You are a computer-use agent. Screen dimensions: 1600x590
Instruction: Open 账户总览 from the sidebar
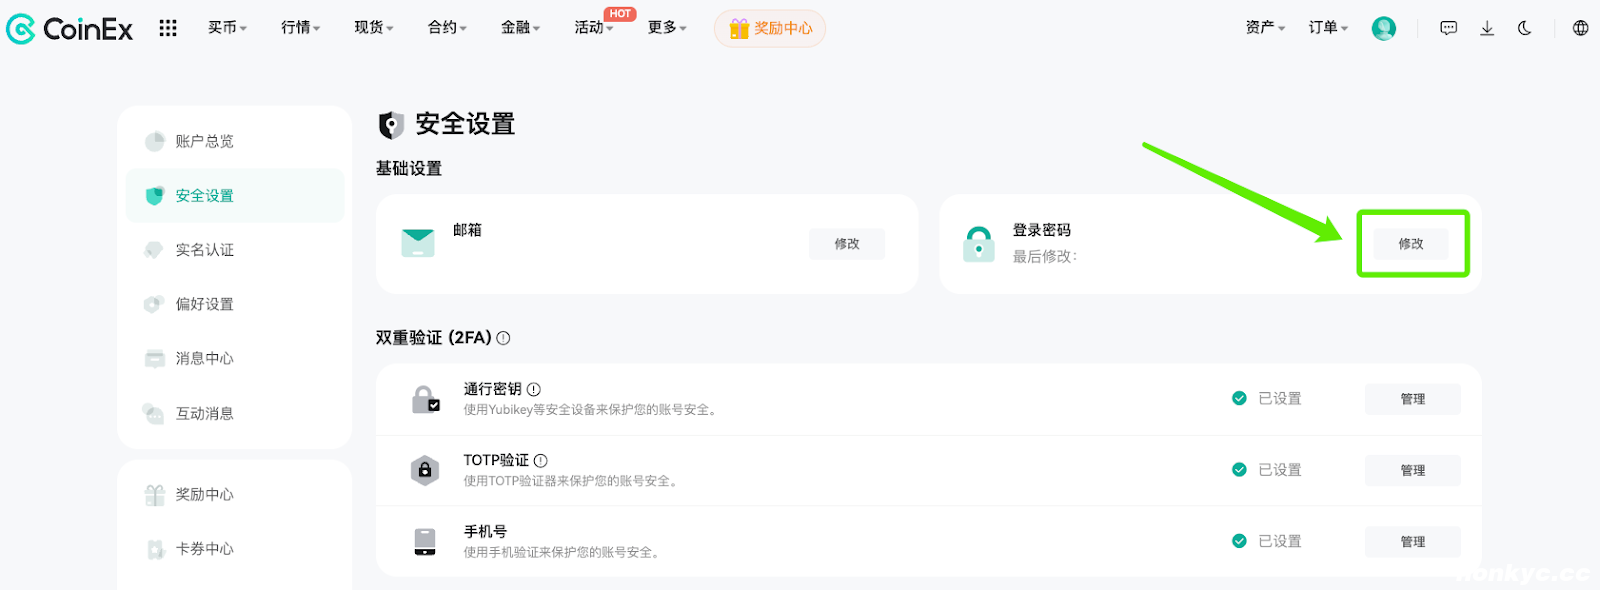click(205, 141)
